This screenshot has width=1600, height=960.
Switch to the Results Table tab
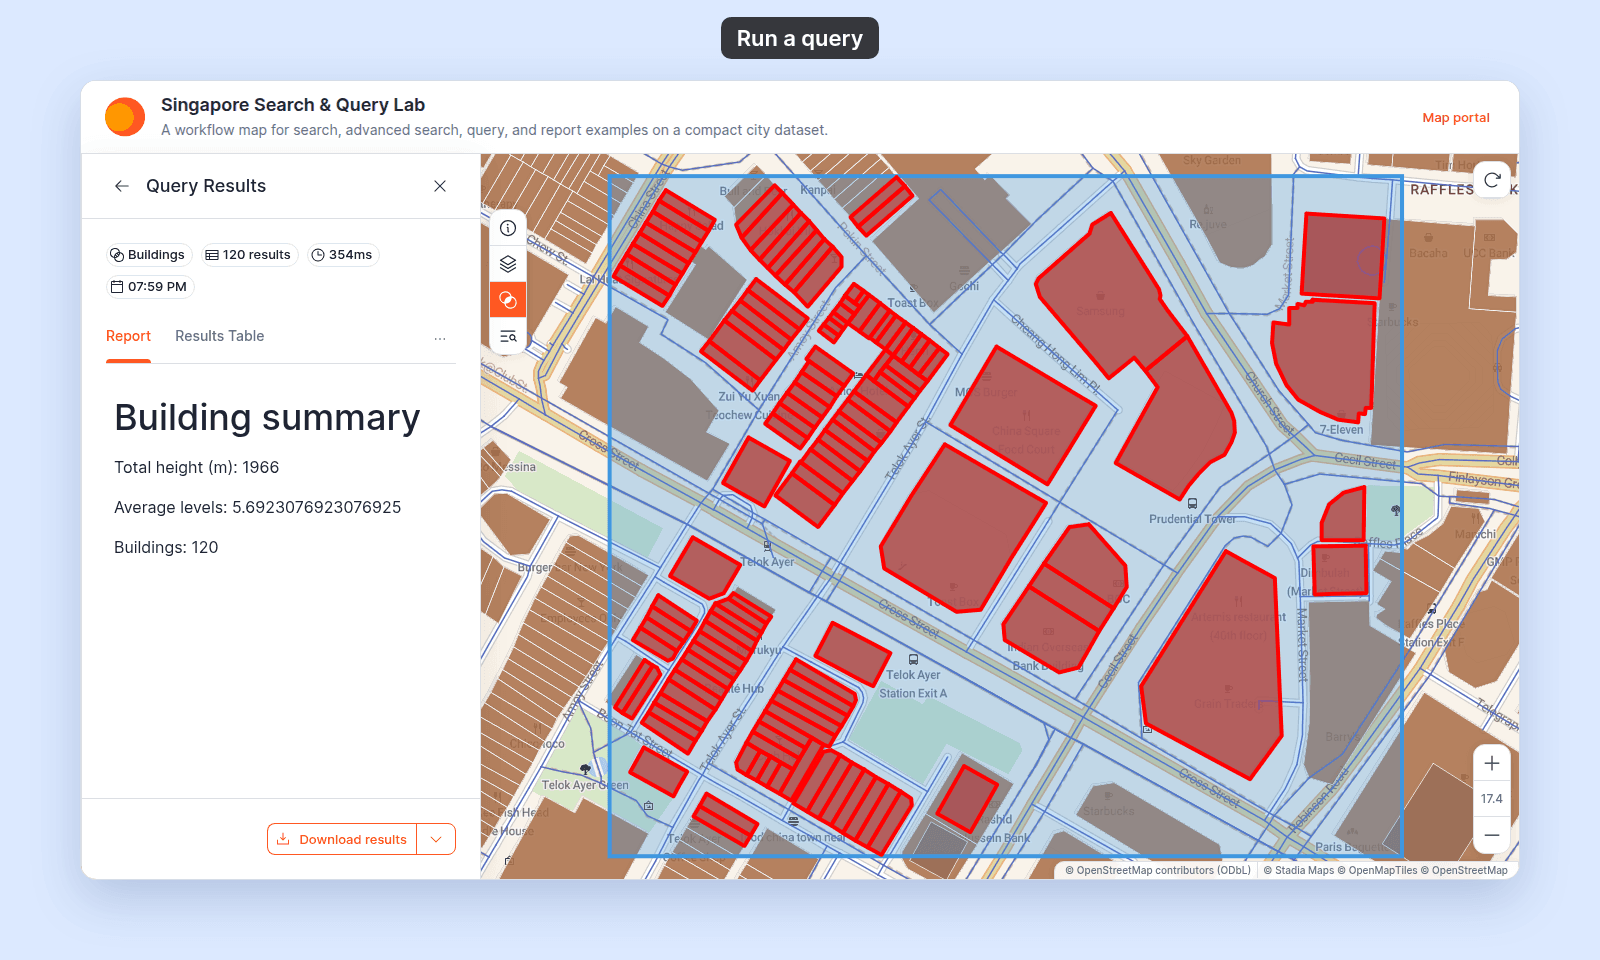pos(219,336)
